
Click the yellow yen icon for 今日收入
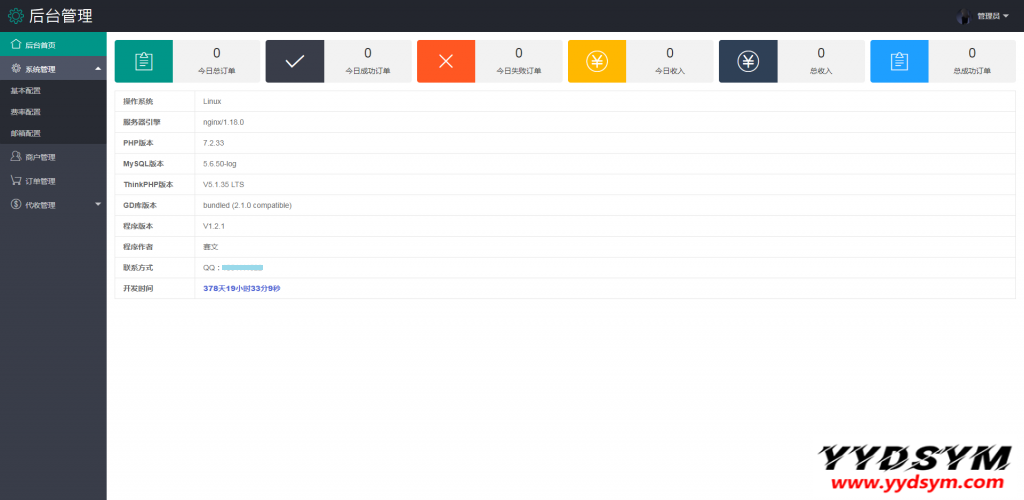[x=597, y=61]
